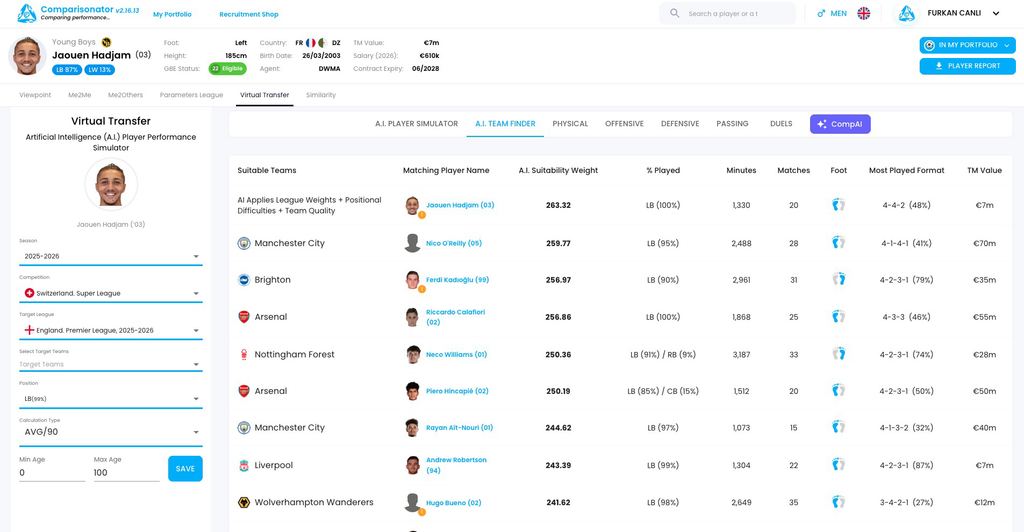Click the Player Report button
Screen dimensions: 1024x532
967,66
